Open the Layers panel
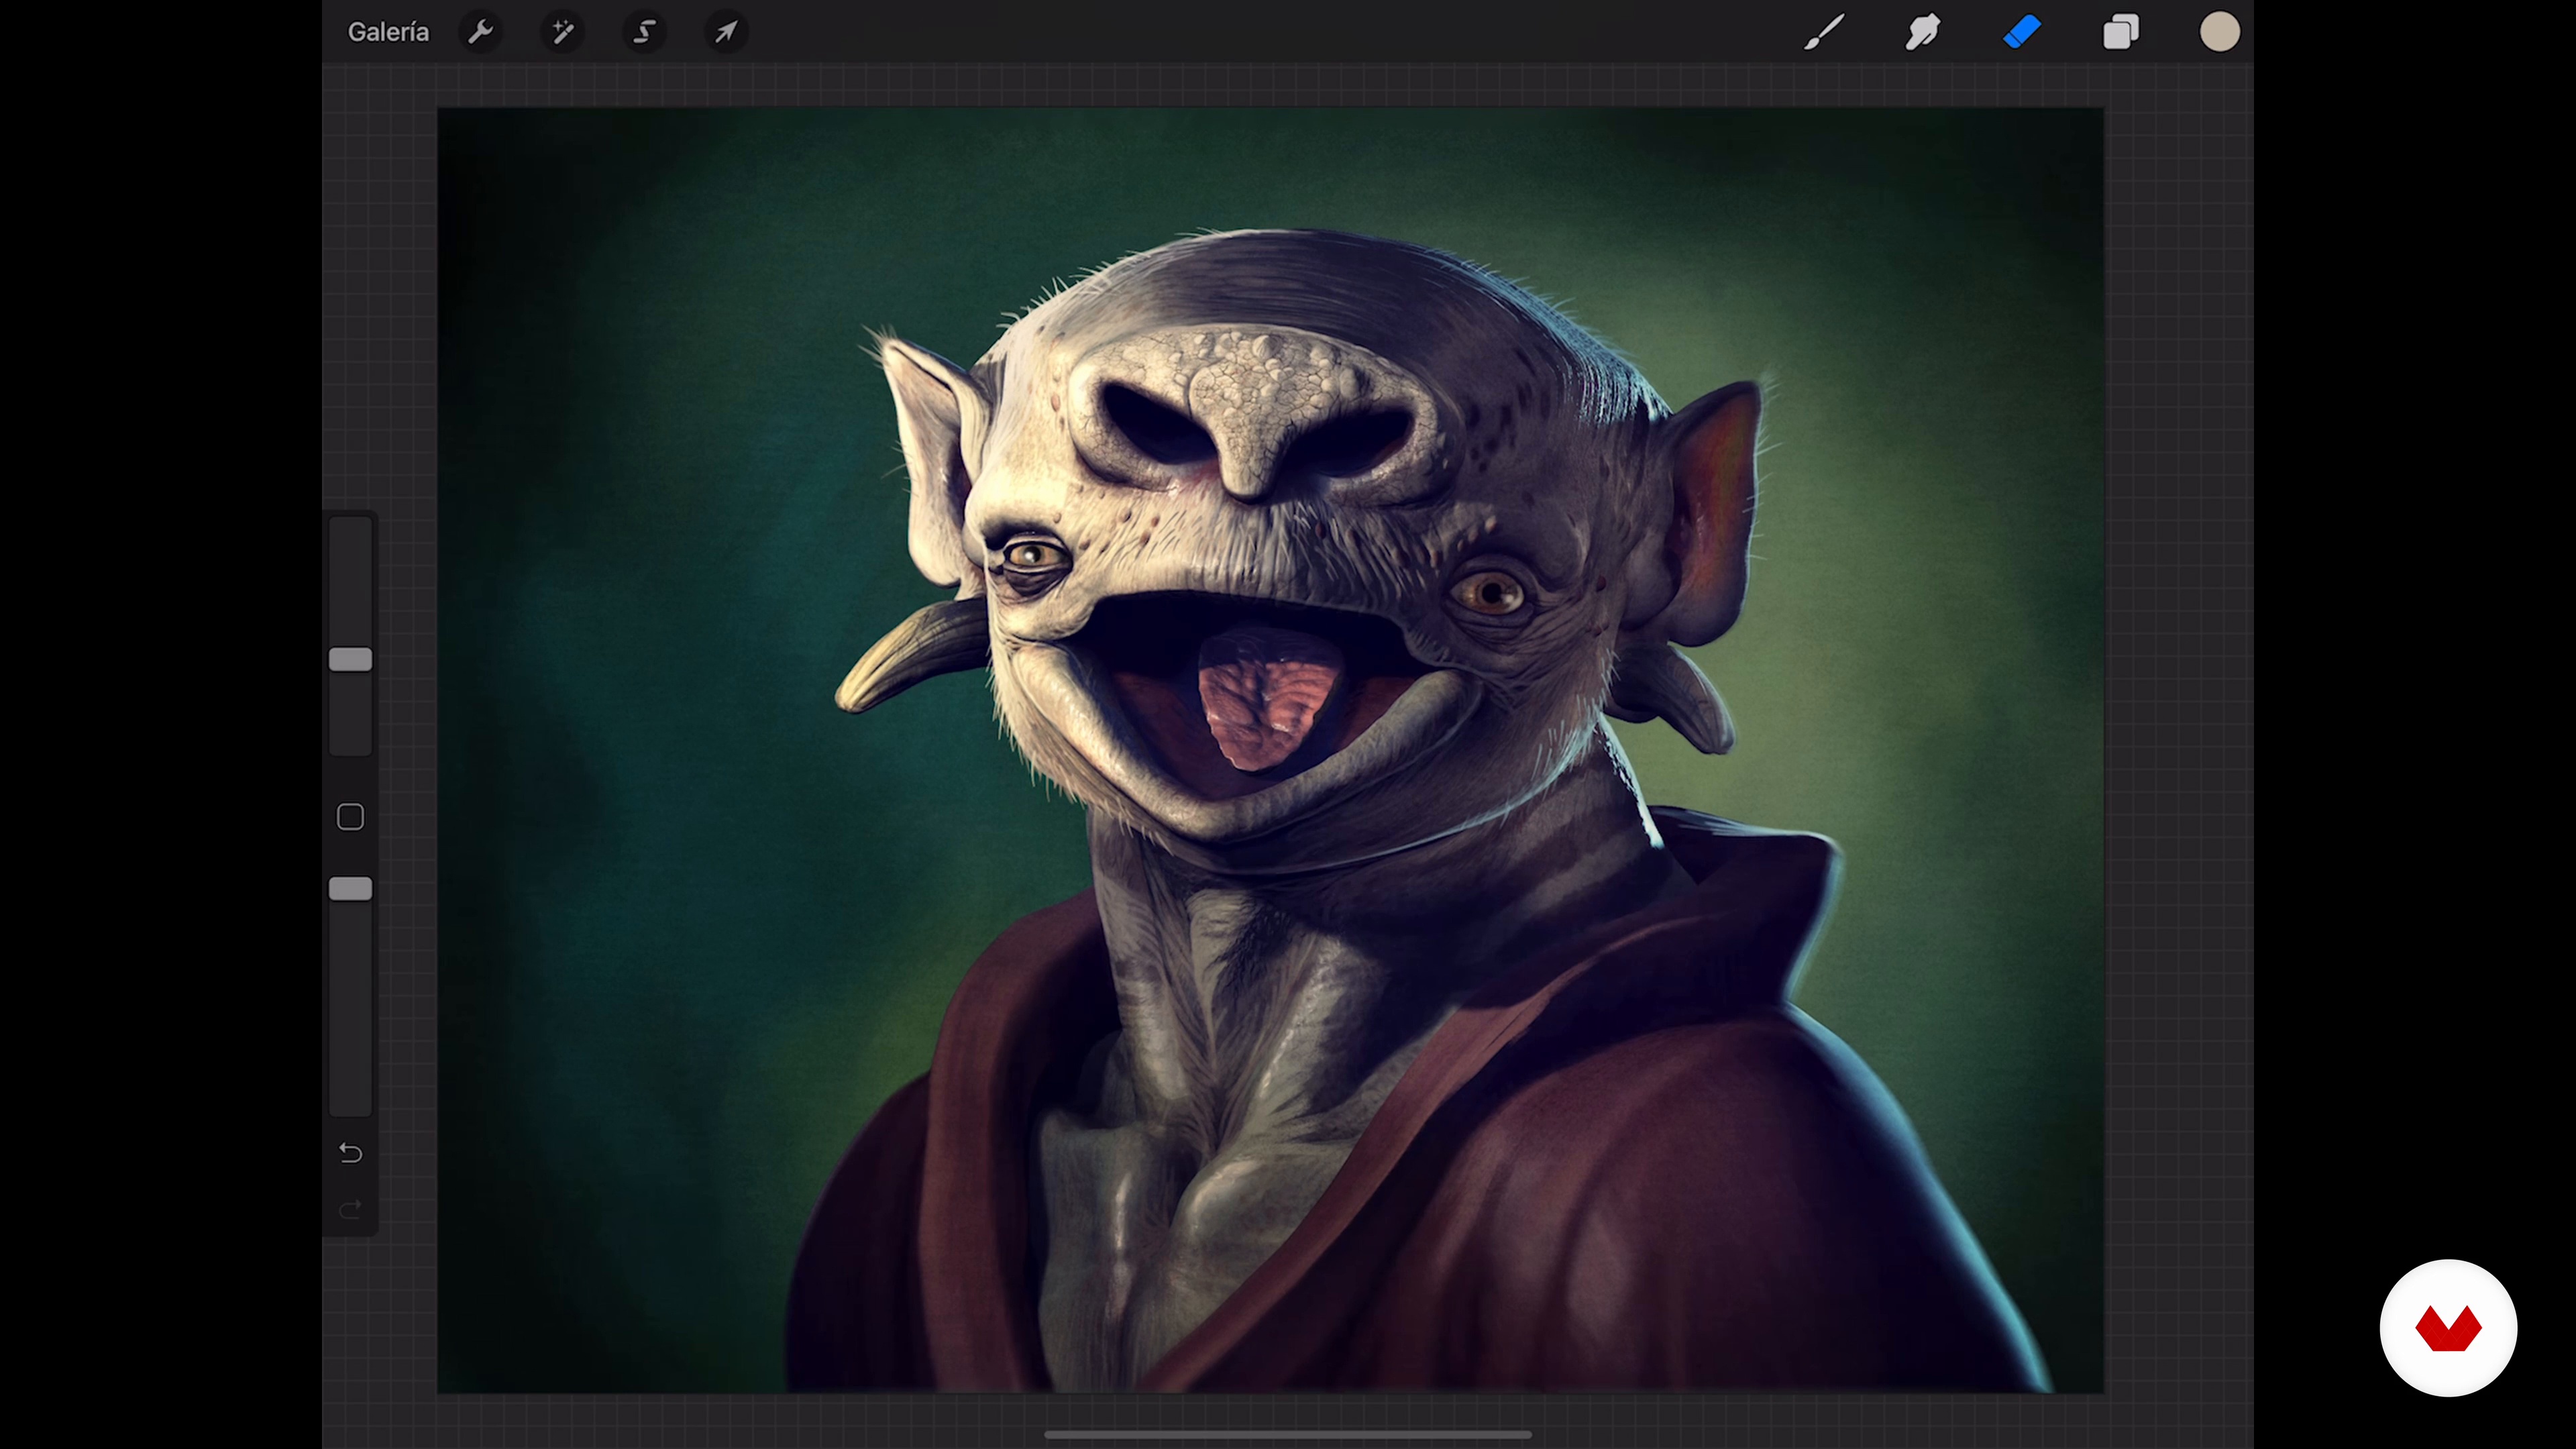The height and width of the screenshot is (1449, 2576). pos(2120,32)
